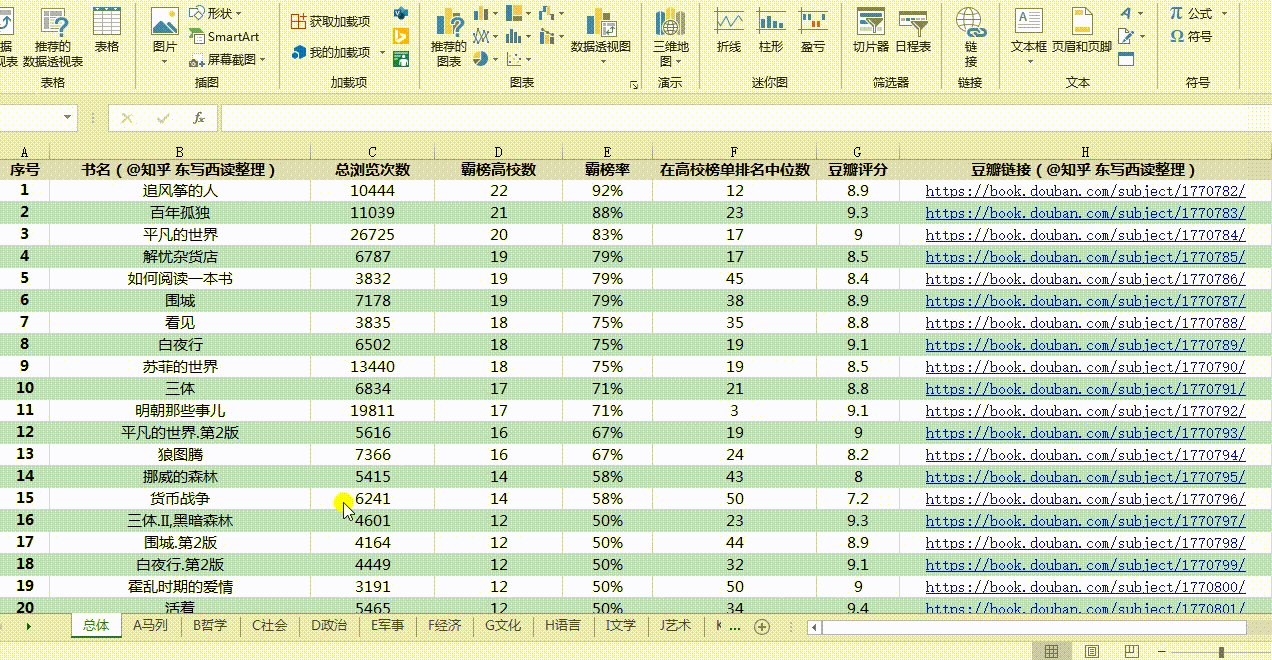Switch to the B哲学 sheet tab

[210, 626]
